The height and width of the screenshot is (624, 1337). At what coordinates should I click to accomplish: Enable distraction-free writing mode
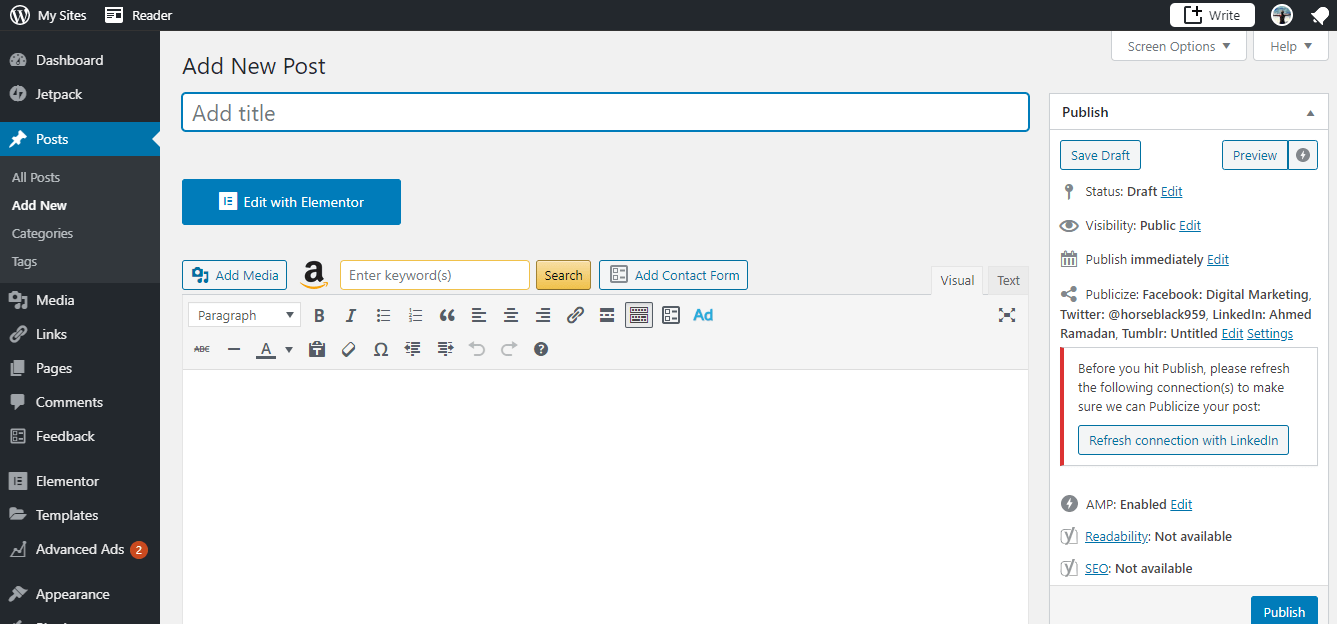click(x=1007, y=316)
